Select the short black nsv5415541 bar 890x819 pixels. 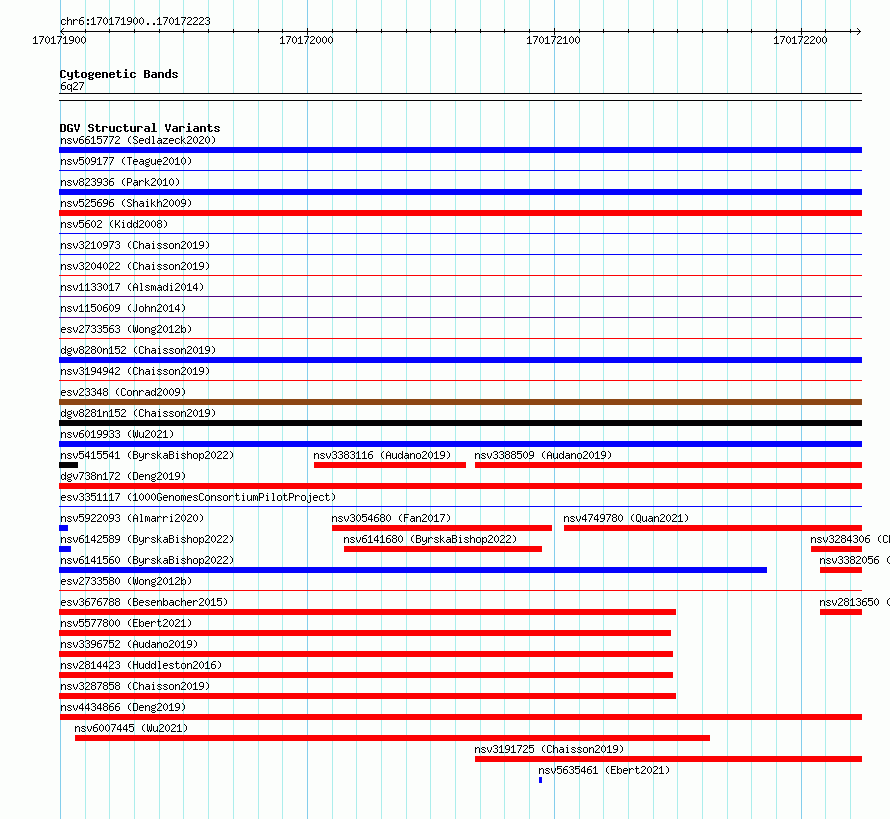(69, 465)
